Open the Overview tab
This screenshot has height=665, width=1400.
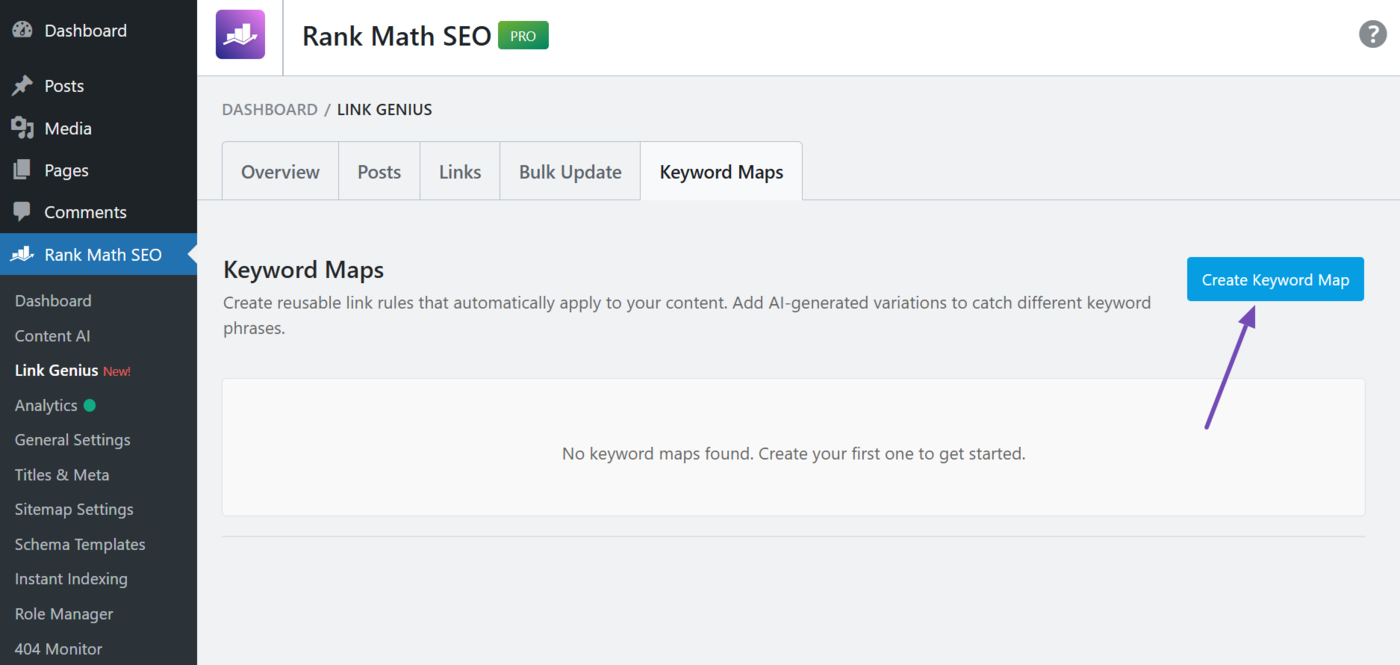[x=280, y=171]
